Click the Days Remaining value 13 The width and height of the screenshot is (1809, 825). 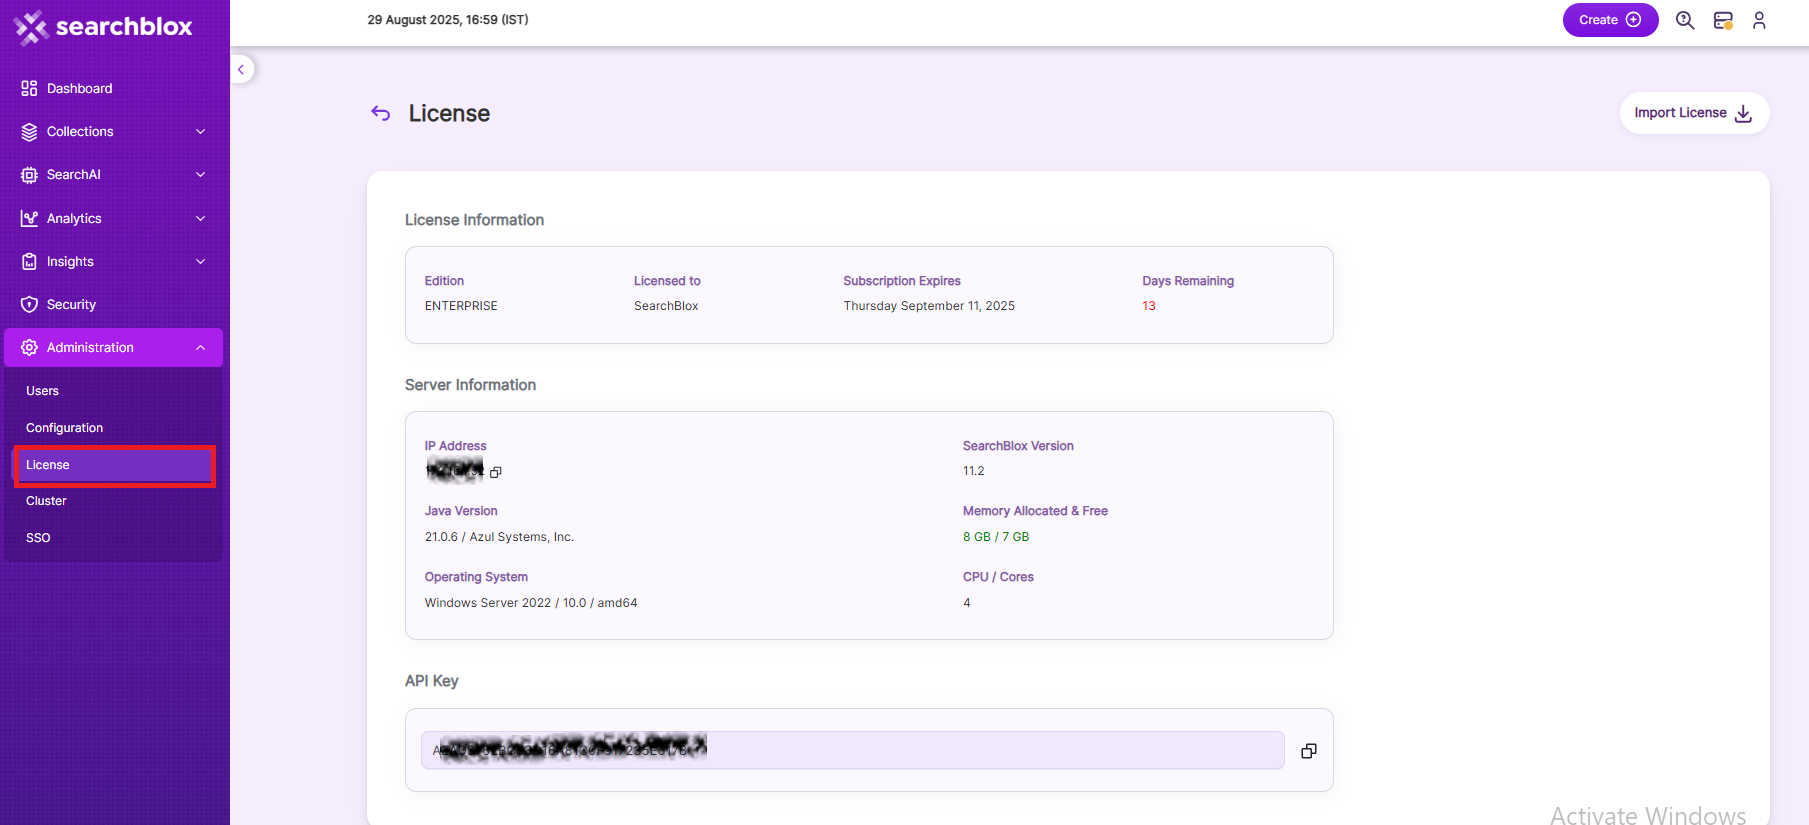(x=1149, y=306)
